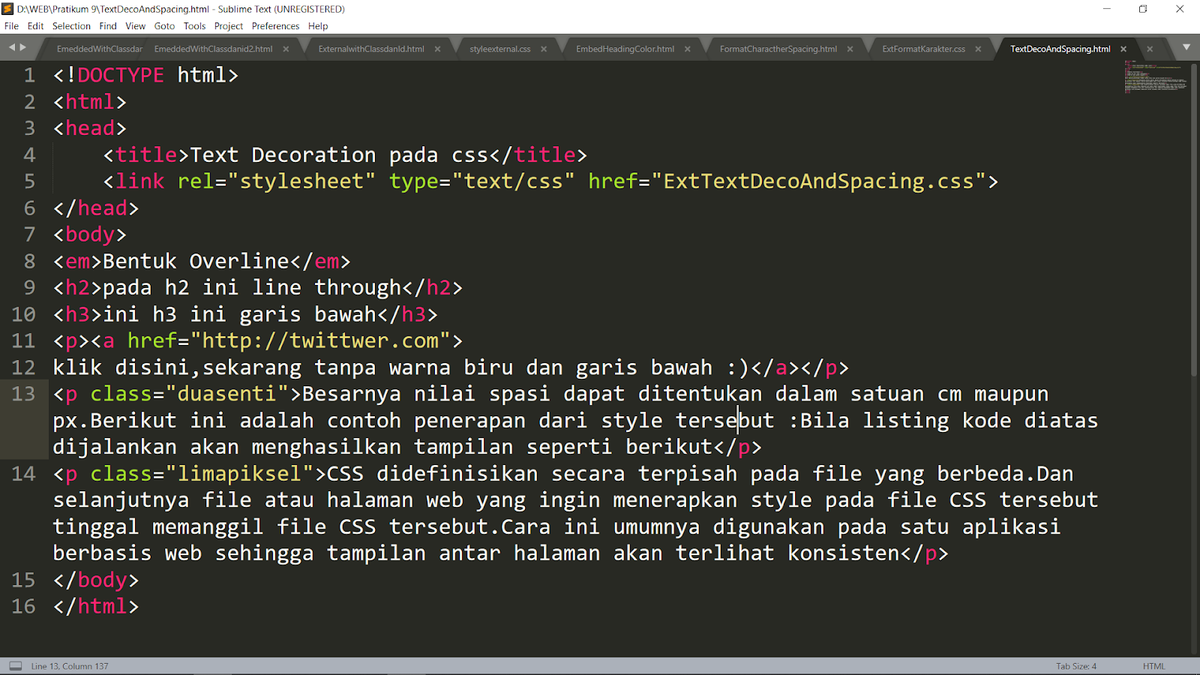The image size is (1200, 675).
Task: Switch to the ExternalwithClassdanId.html tab
Action: pos(371,48)
